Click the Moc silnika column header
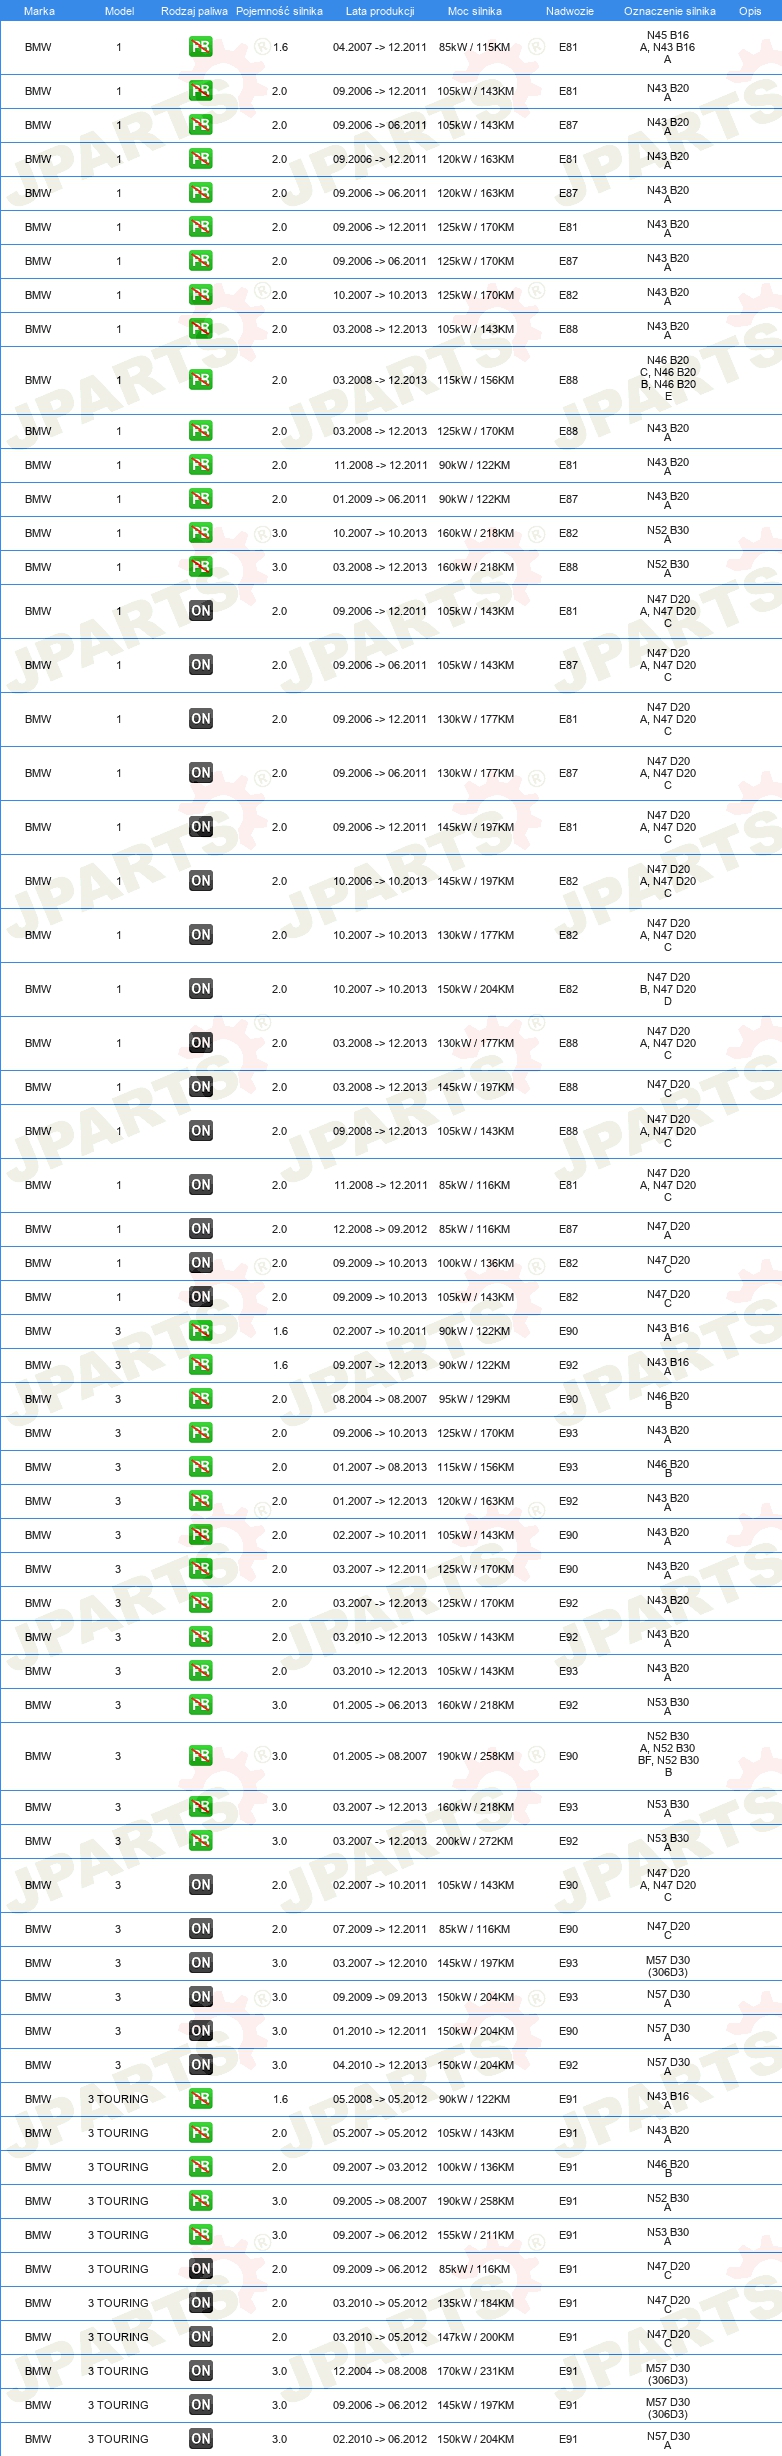This screenshot has height=2456, width=782. pos(475,11)
